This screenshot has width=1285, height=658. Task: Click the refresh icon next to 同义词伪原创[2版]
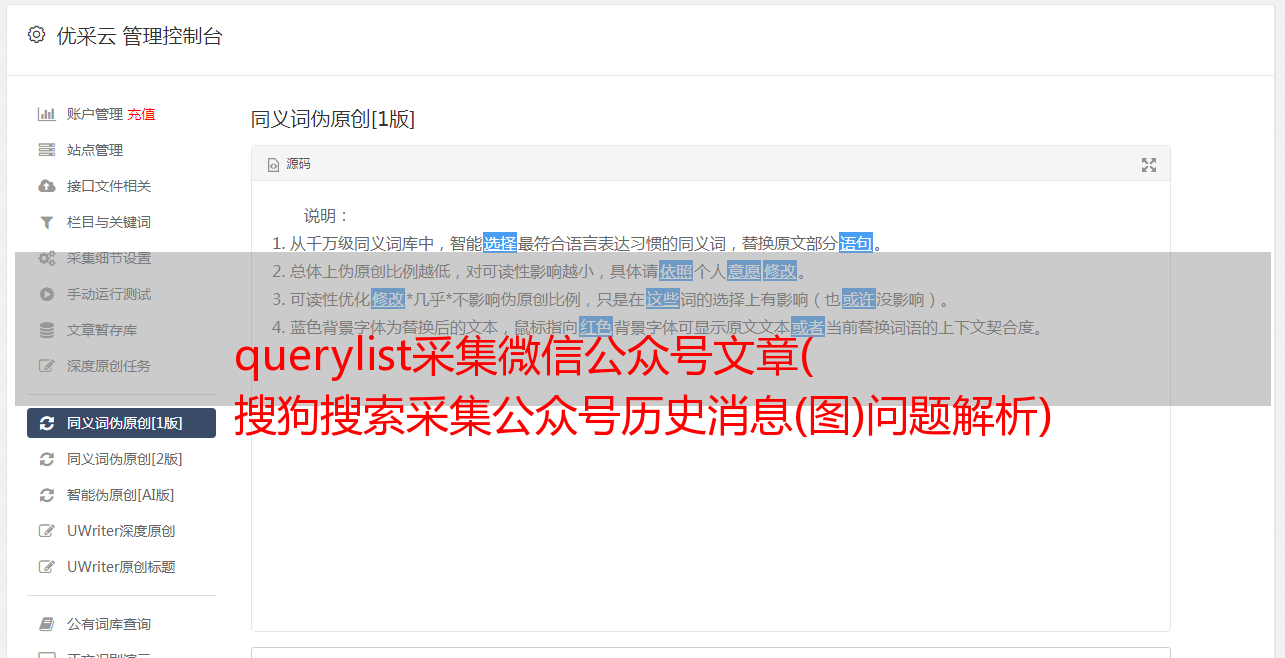click(x=46, y=459)
